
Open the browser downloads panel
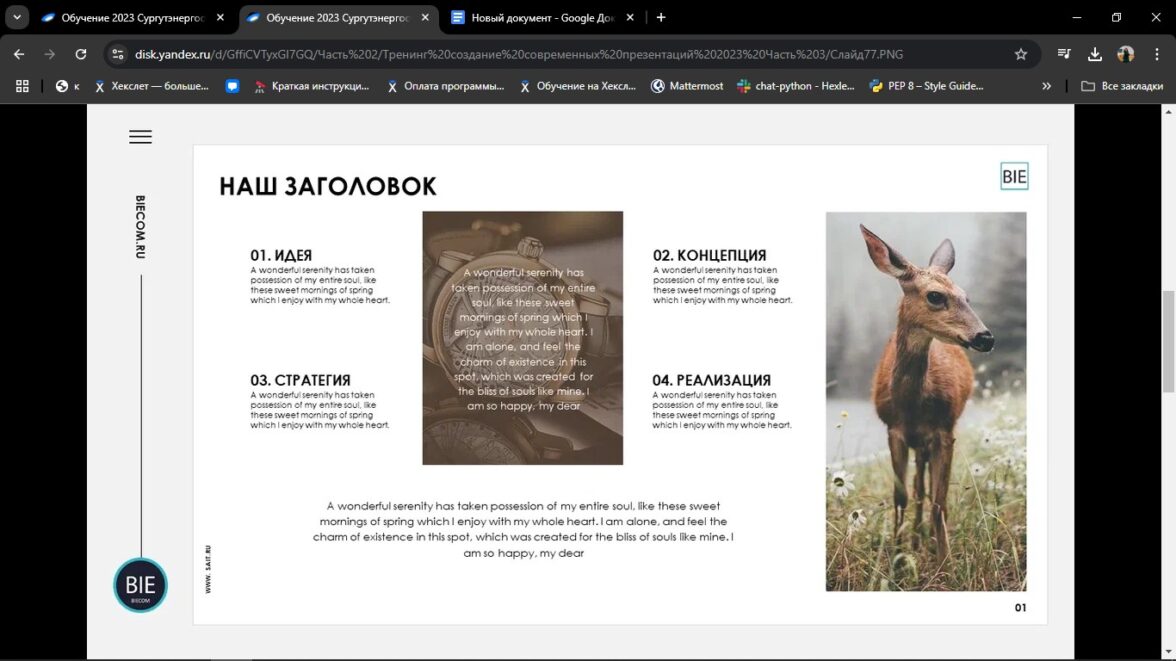[x=1095, y=54]
